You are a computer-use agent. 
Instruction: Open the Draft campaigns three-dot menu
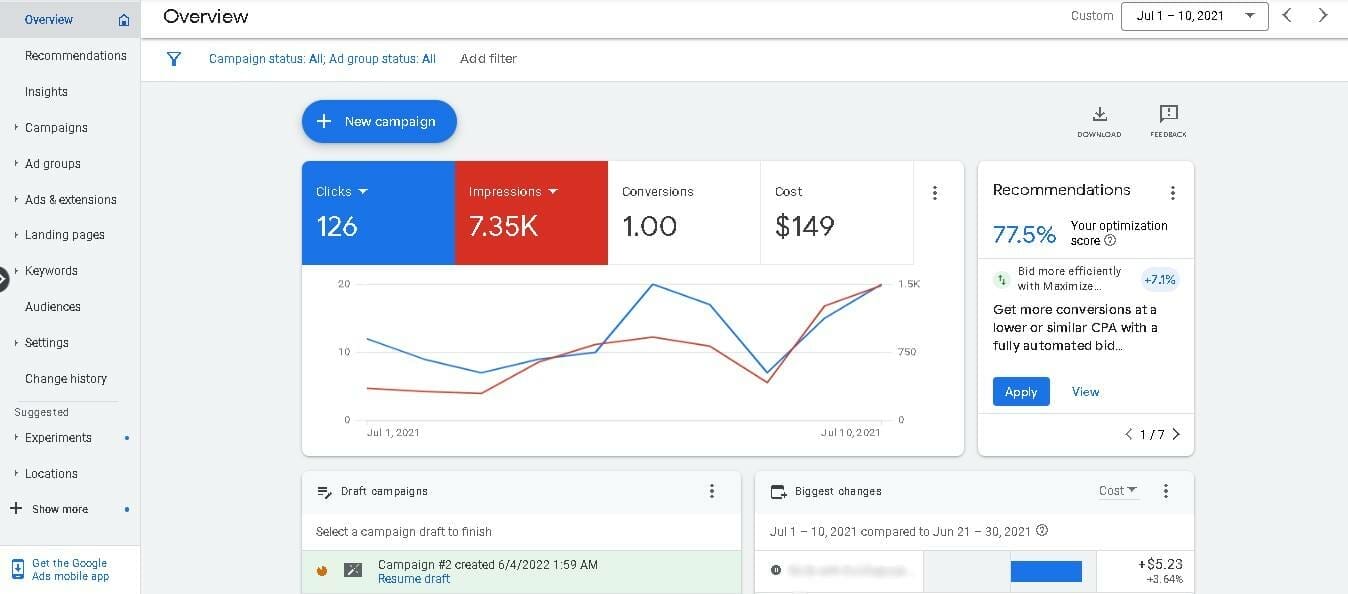coord(712,491)
